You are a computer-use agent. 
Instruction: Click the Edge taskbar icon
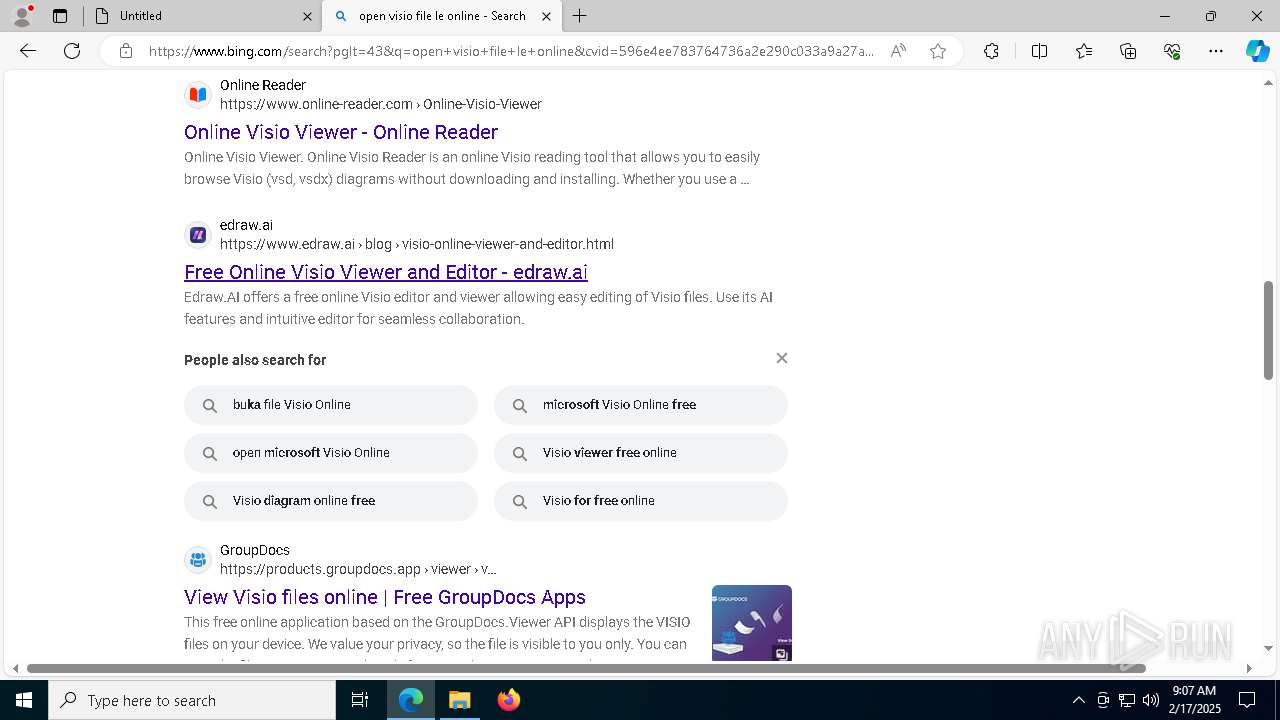[411, 700]
